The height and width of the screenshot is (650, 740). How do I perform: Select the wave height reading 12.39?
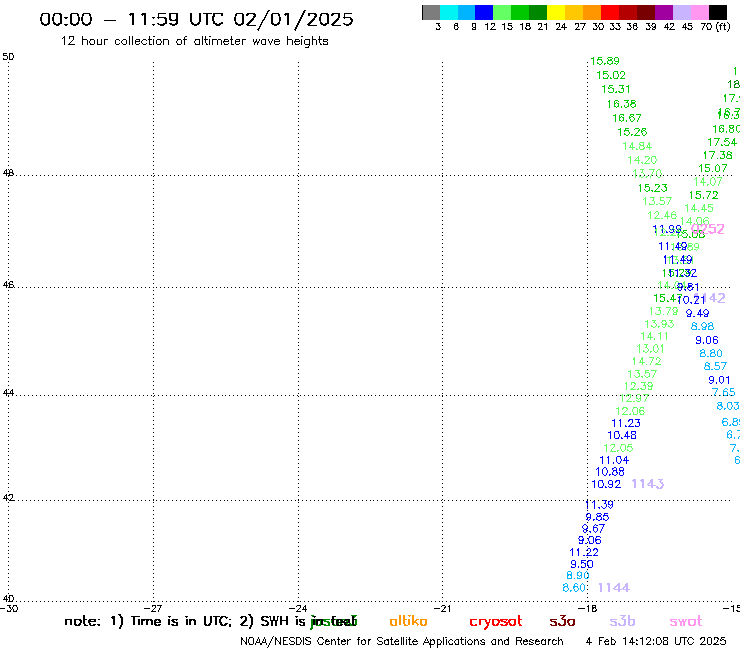(639, 387)
